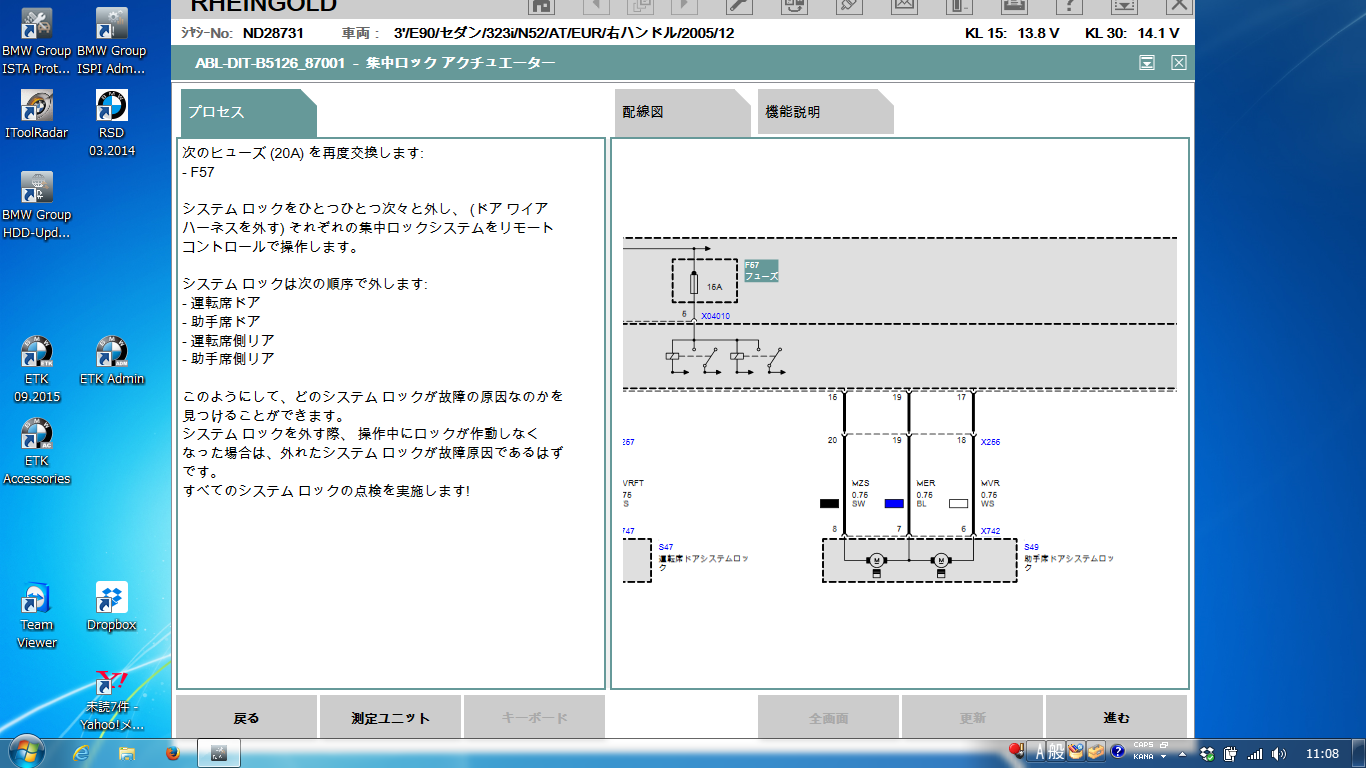Click the KL 30: 14.1 V voltage readout
1366x768 pixels.
[1132, 33]
